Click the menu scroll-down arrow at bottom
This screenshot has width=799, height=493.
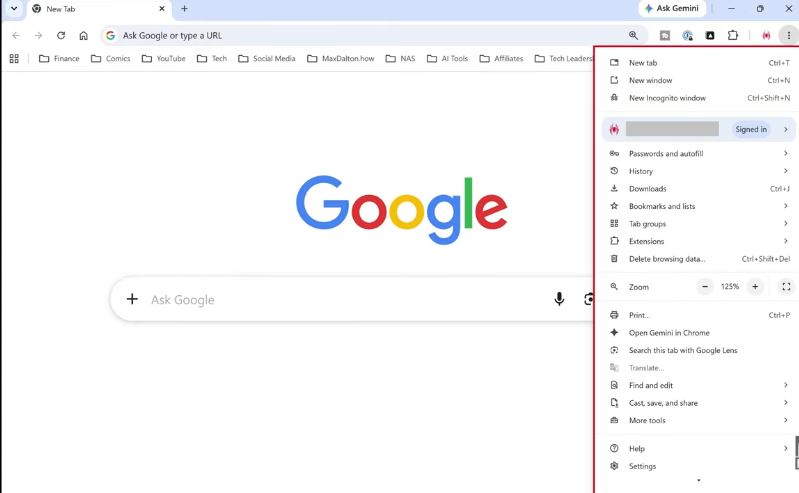click(699, 480)
